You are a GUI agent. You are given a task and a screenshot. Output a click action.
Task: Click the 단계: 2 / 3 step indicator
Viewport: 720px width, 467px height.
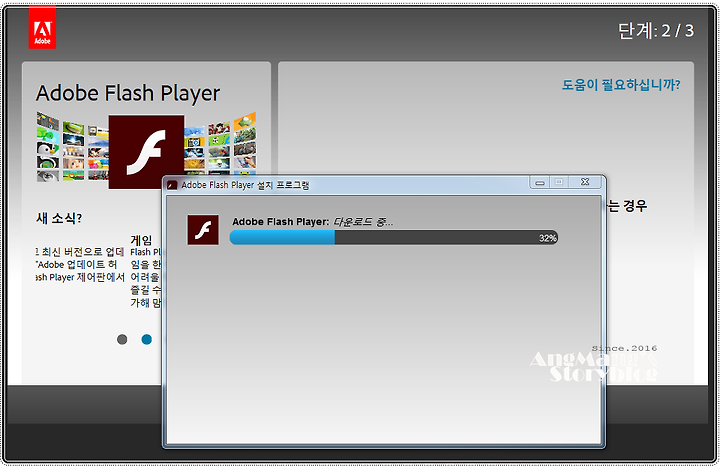click(x=656, y=31)
